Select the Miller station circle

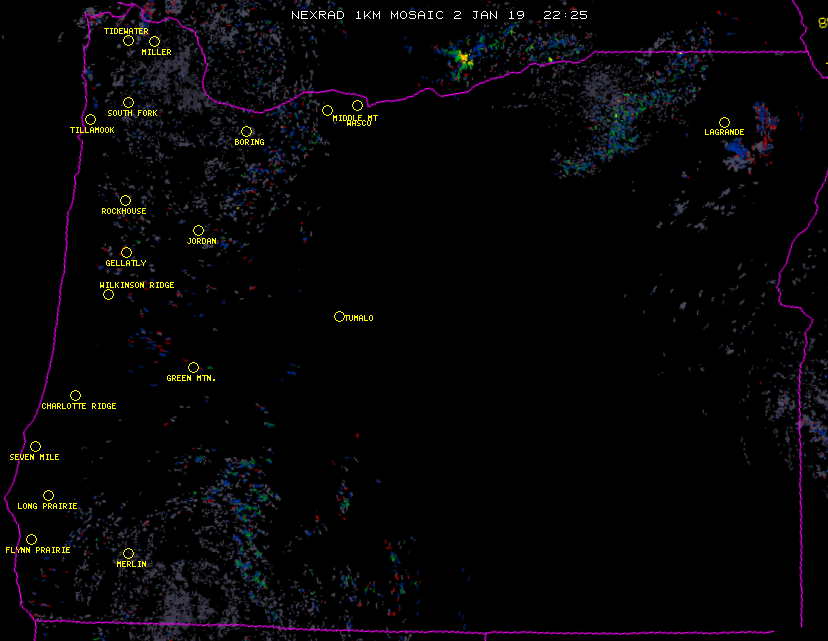154,41
